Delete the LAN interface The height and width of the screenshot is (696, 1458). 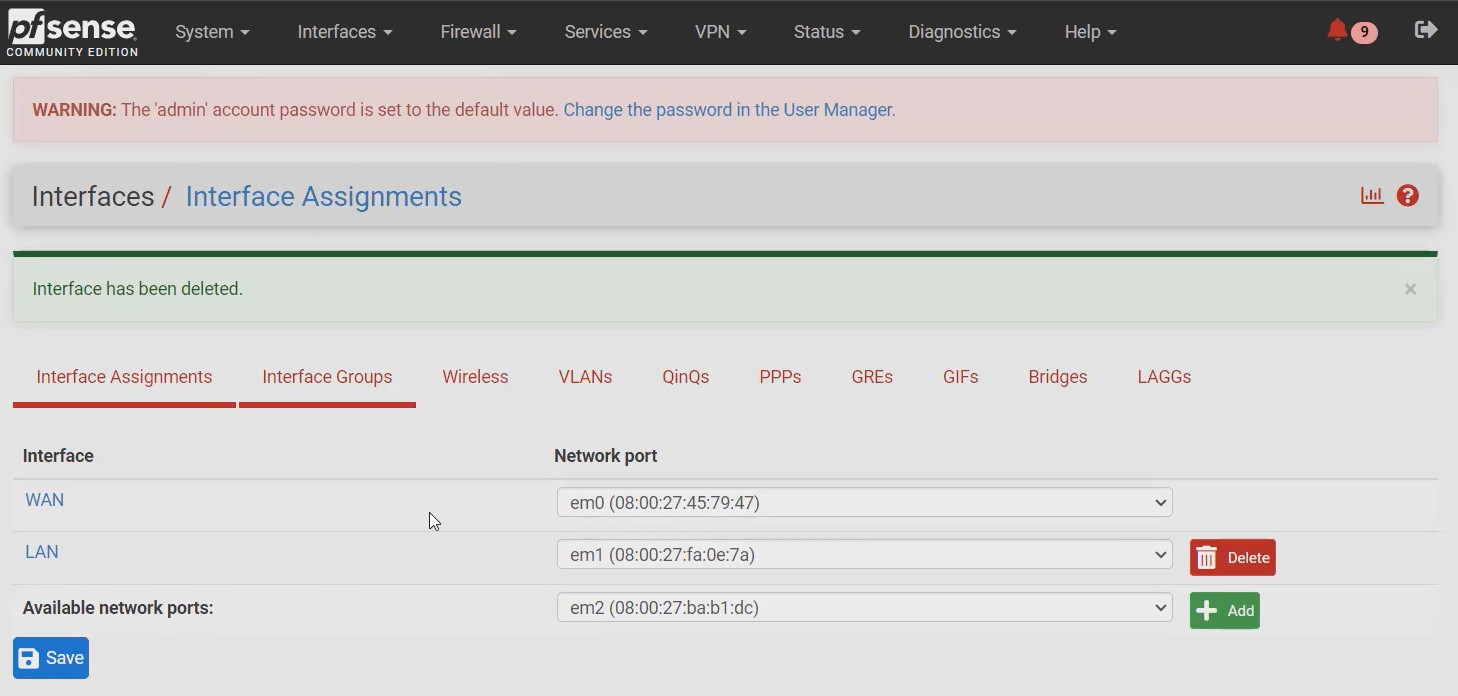pos(1232,558)
